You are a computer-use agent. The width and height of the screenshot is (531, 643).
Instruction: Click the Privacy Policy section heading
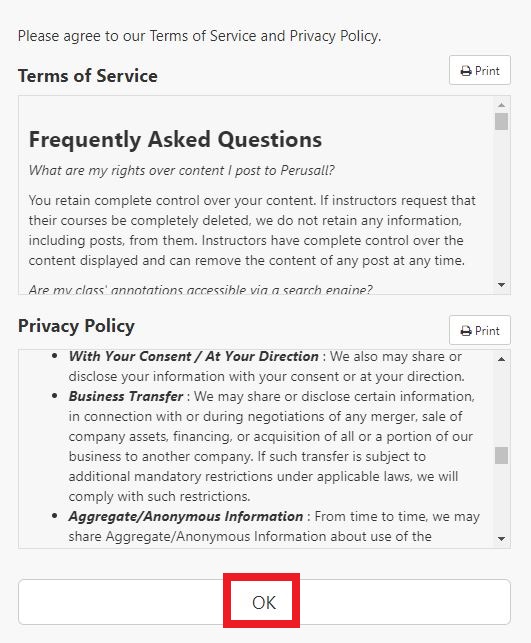coord(76,326)
